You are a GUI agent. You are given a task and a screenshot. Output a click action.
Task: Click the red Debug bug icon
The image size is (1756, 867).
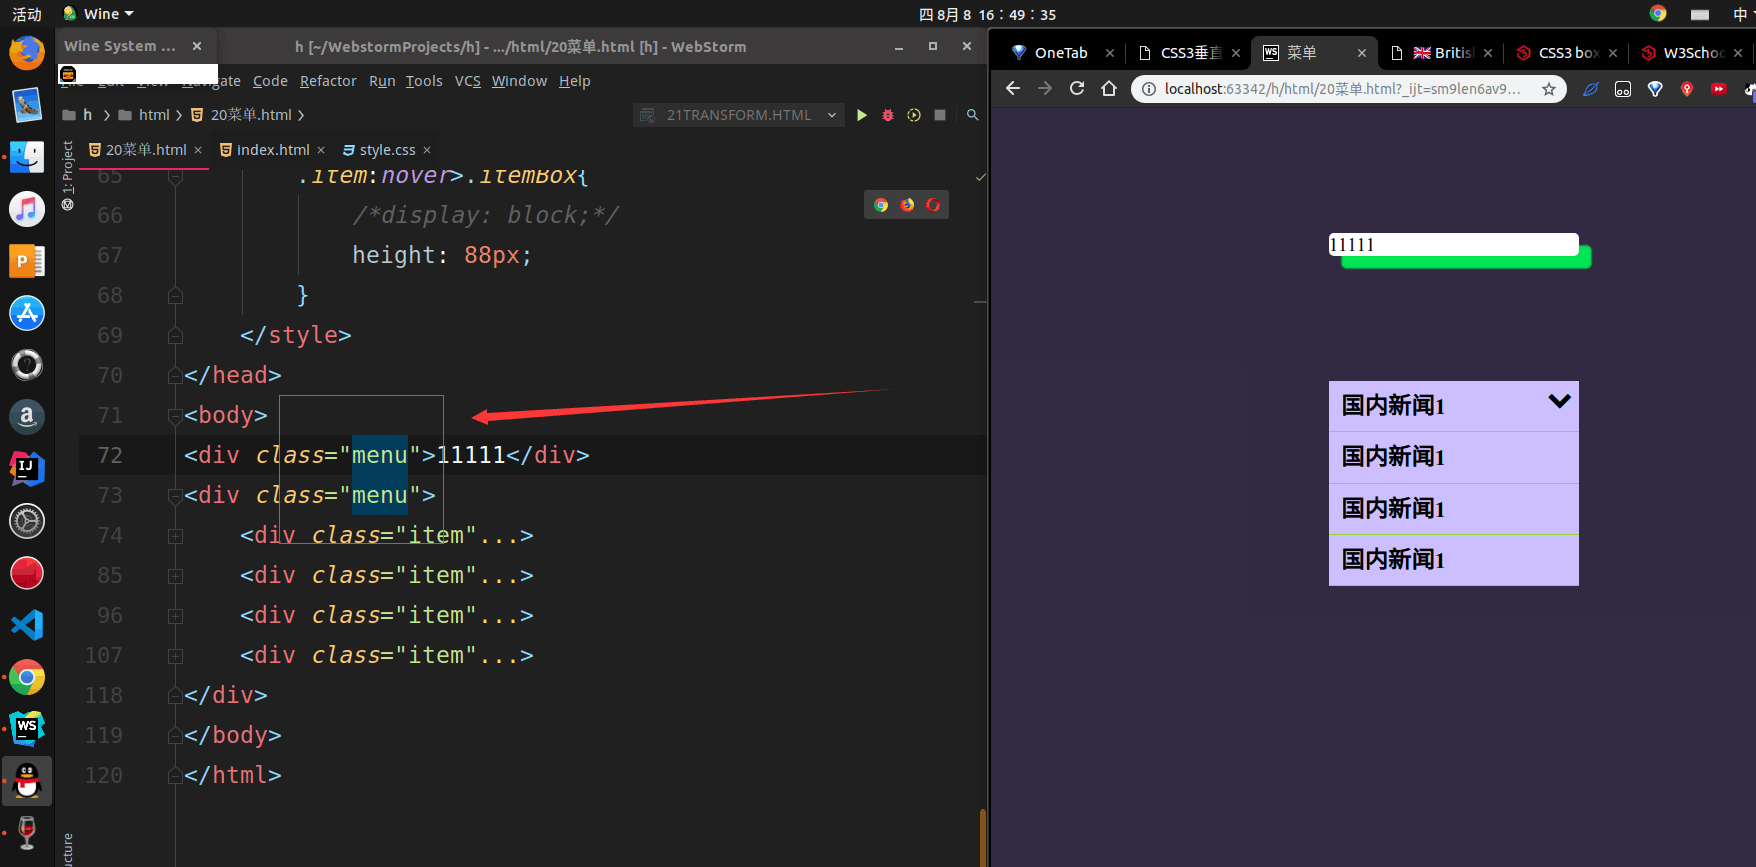pyautogui.click(x=887, y=115)
